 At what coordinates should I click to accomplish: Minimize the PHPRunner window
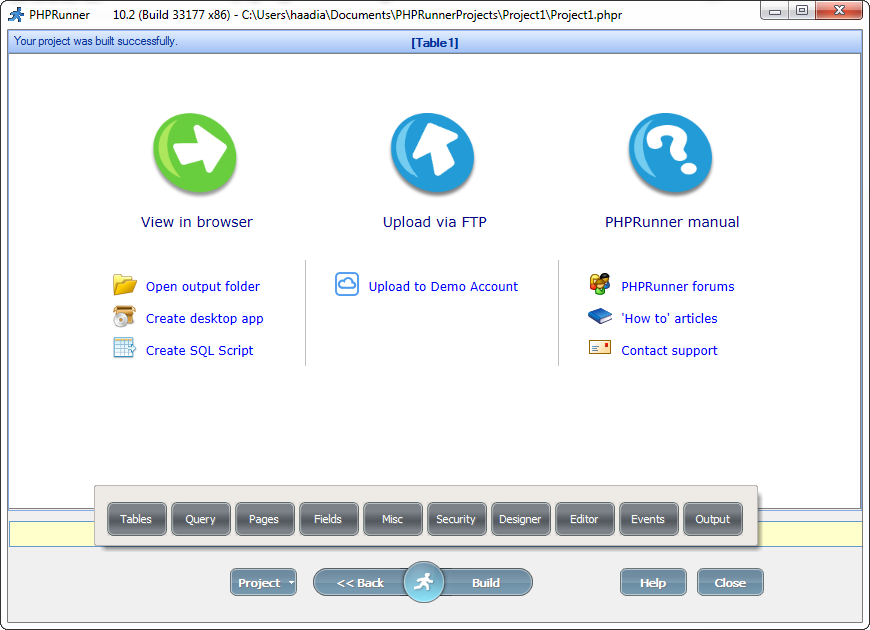(x=775, y=11)
